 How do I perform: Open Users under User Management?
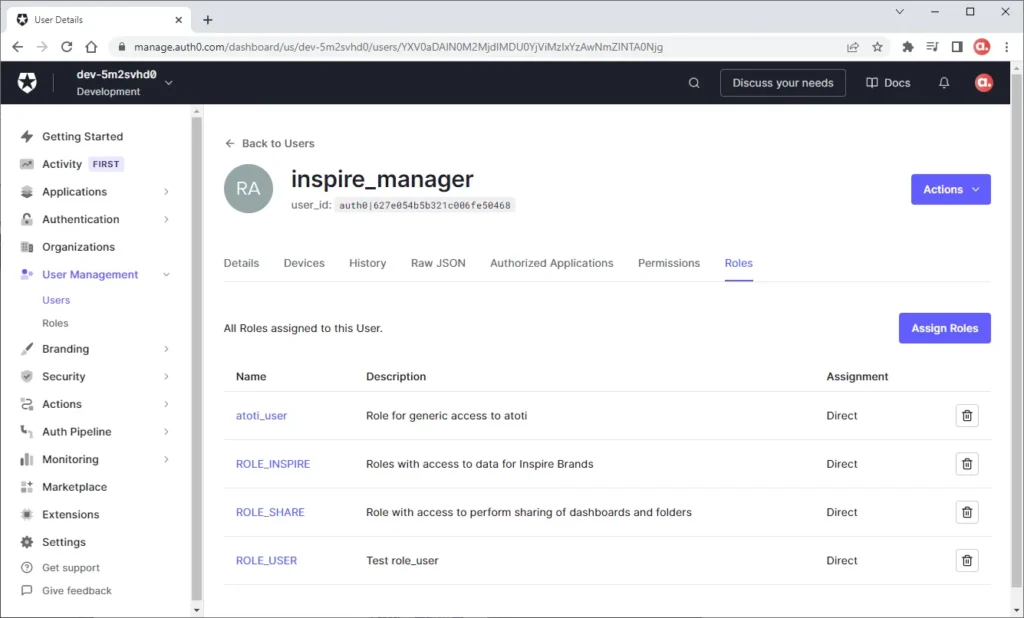(56, 301)
